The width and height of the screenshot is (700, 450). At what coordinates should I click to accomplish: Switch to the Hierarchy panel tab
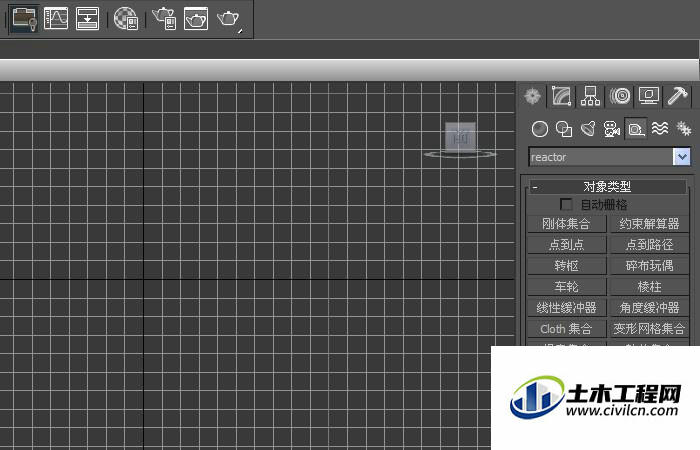[x=590, y=96]
